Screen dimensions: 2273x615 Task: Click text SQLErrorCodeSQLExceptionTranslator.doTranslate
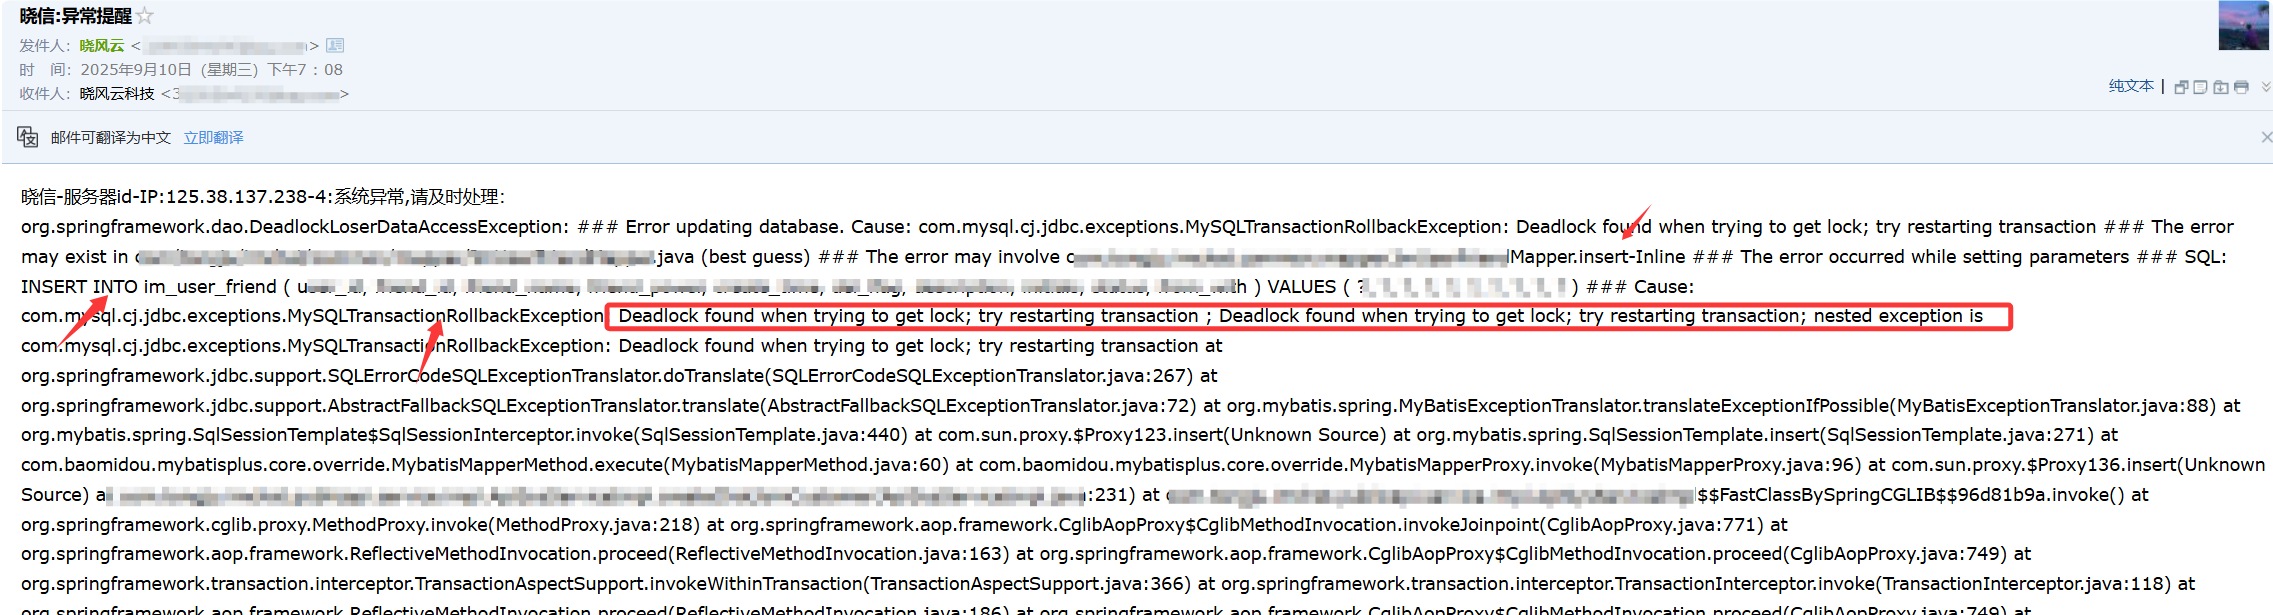(x=544, y=376)
